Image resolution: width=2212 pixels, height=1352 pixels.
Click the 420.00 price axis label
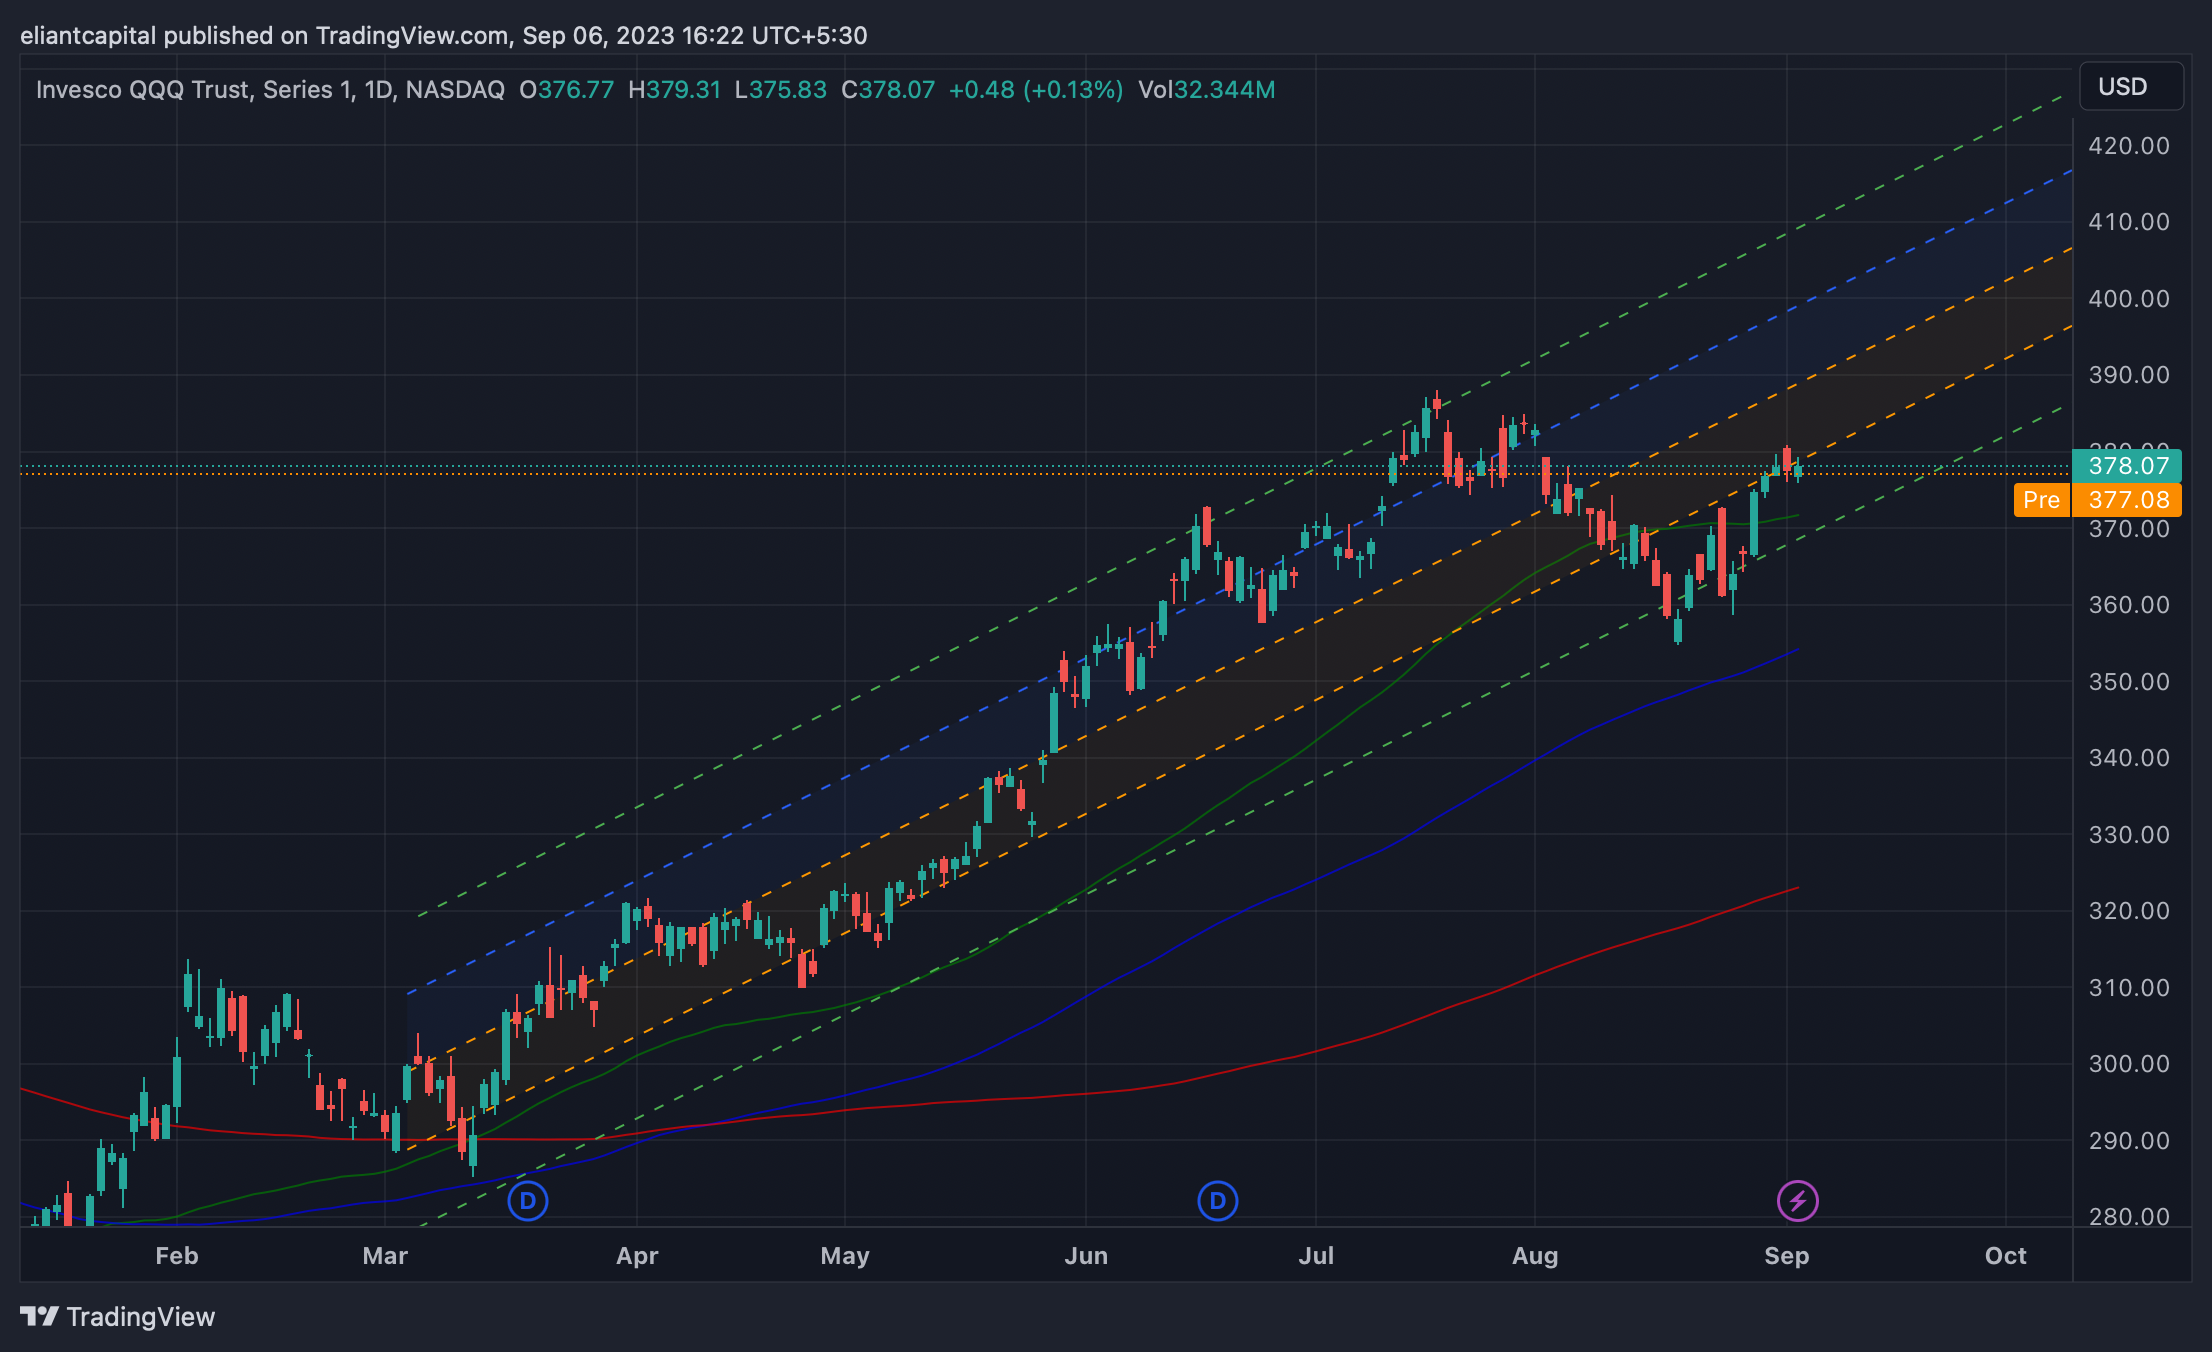2128,146
